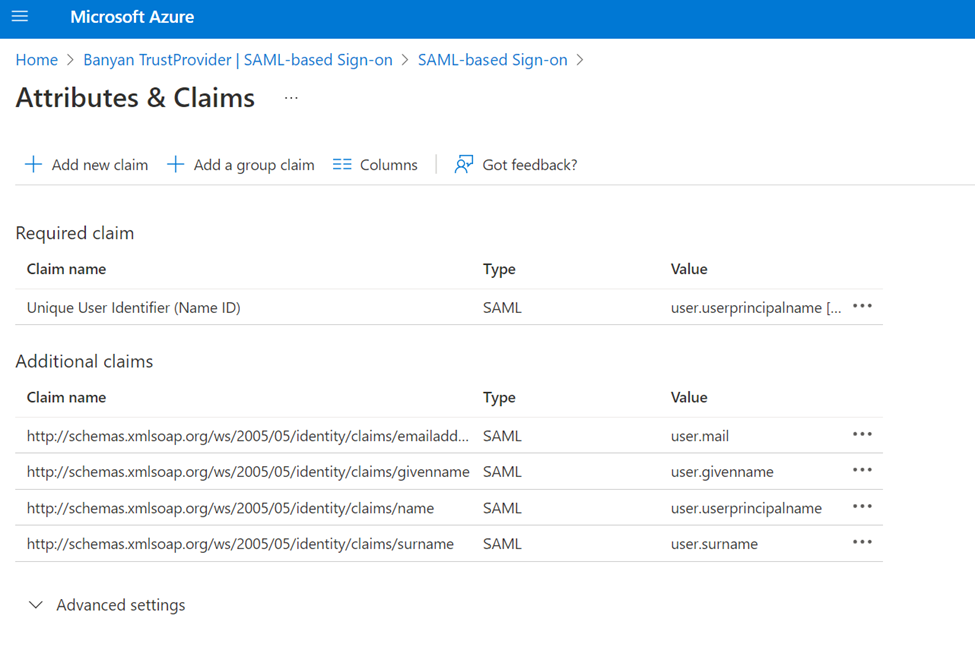Click SAML type in Unique User Identifier row

[502, 308]
